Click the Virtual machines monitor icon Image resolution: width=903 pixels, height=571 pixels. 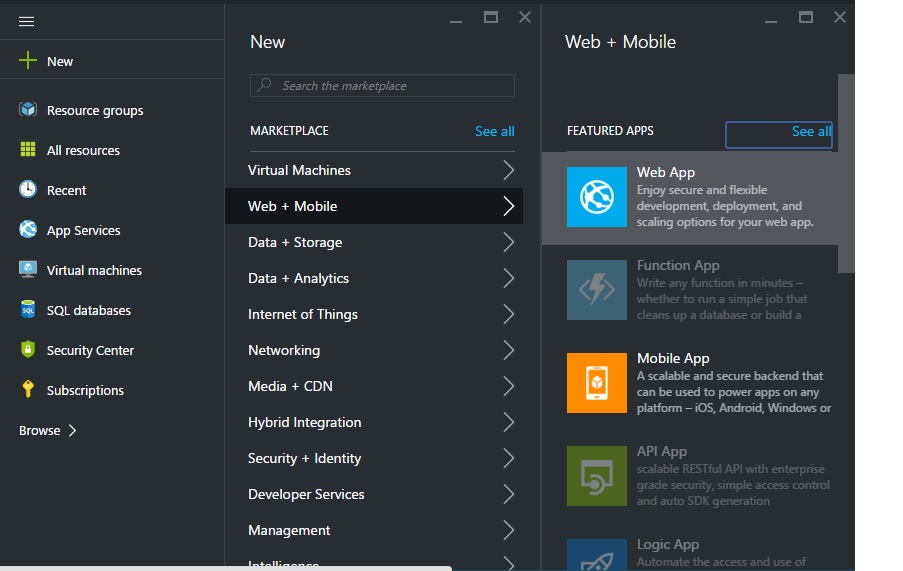tap(28, 269)
